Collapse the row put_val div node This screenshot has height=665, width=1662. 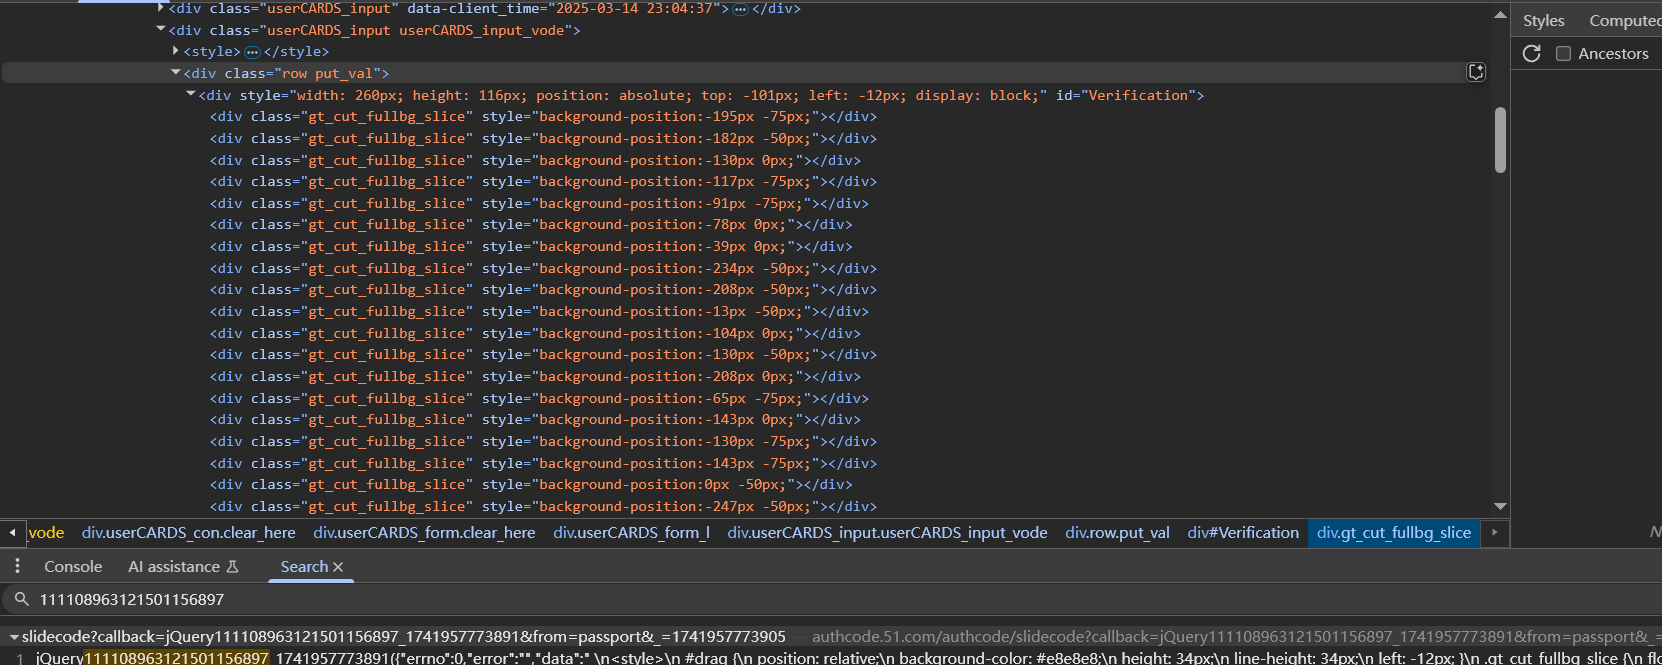click(176, 73)
